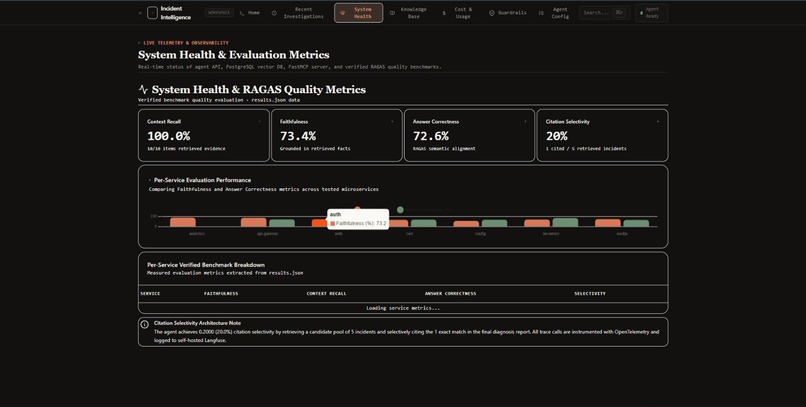
Task: Click the ANSWER CORRECTNESS column header
Action: [x=450, y=293]
